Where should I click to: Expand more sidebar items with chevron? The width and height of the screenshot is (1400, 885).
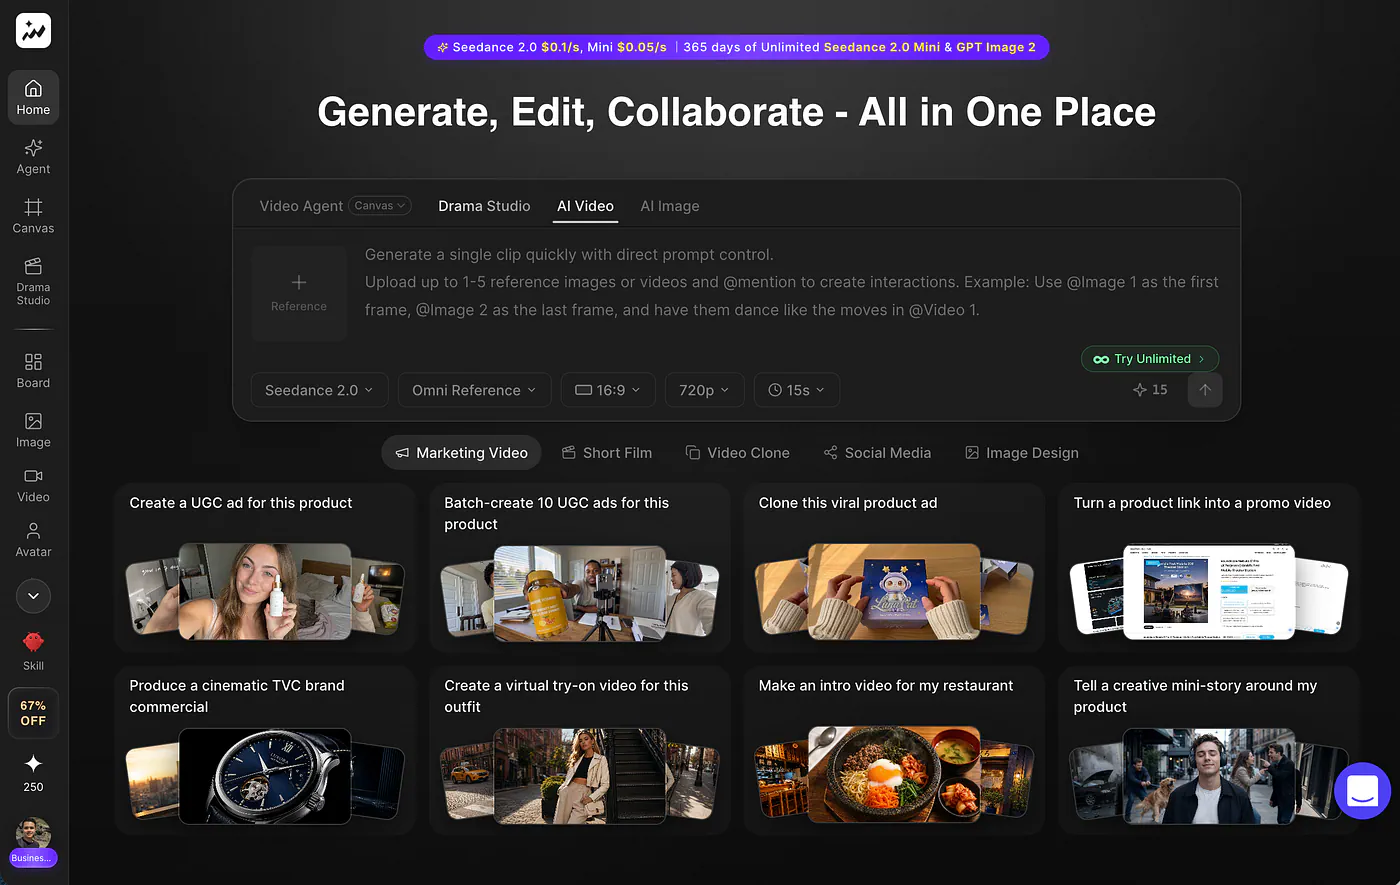coord(33,596)
